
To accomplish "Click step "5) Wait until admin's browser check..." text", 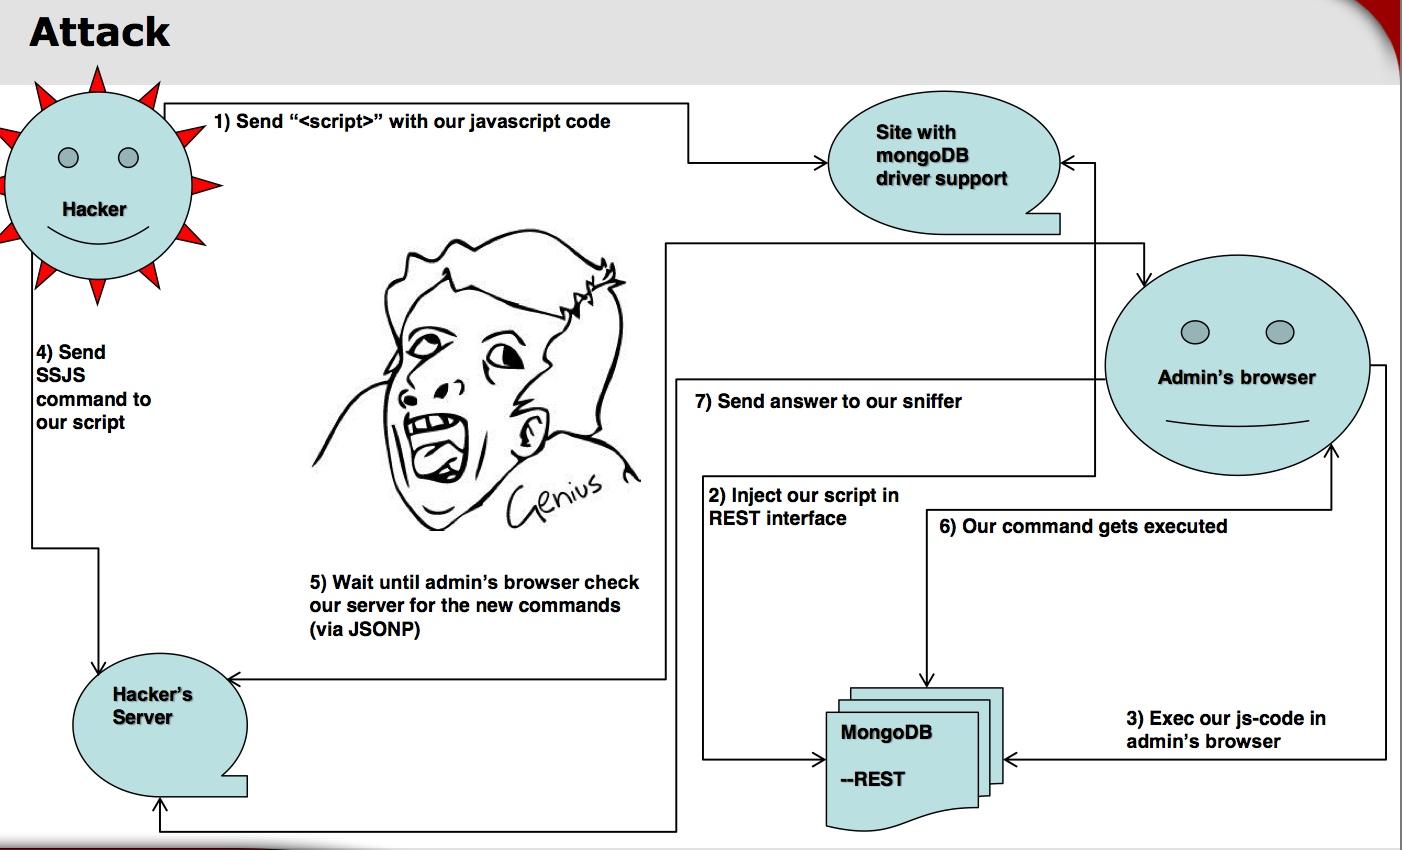I will point(474,606).
